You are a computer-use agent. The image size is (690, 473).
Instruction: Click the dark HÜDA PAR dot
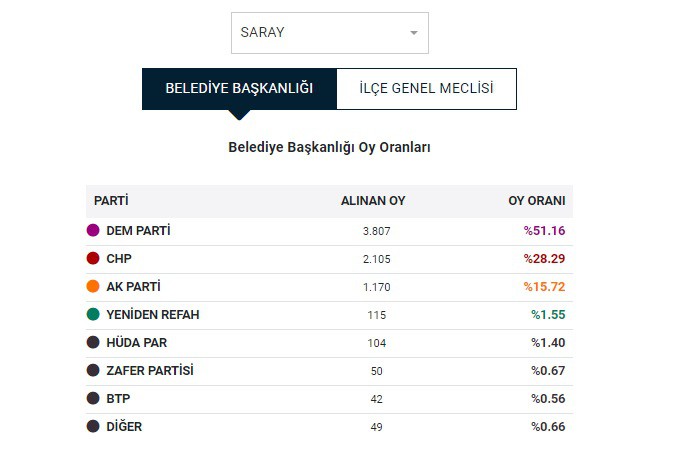[x=93, y=342]
